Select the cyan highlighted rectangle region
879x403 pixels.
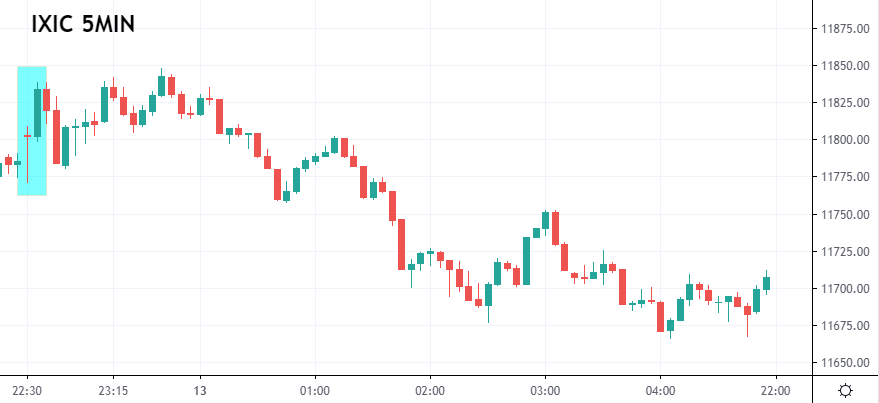point(32,130)
